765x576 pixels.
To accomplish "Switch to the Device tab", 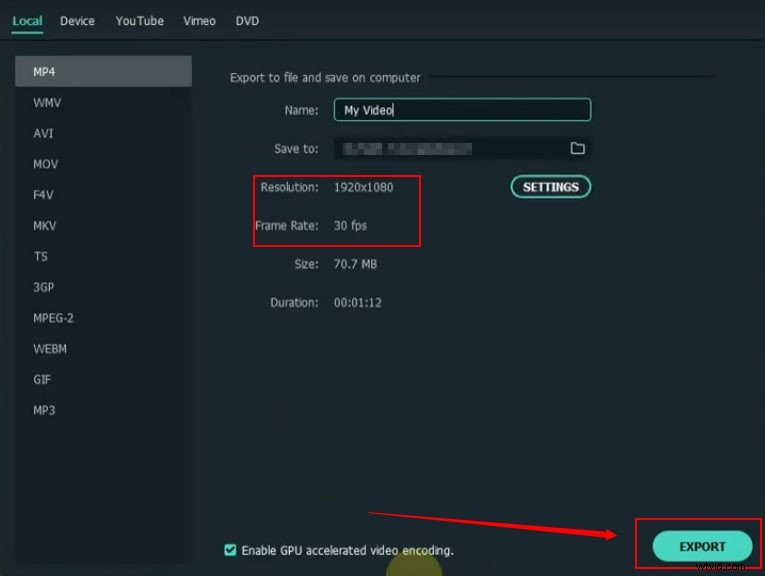I will [x=78, y=21].
